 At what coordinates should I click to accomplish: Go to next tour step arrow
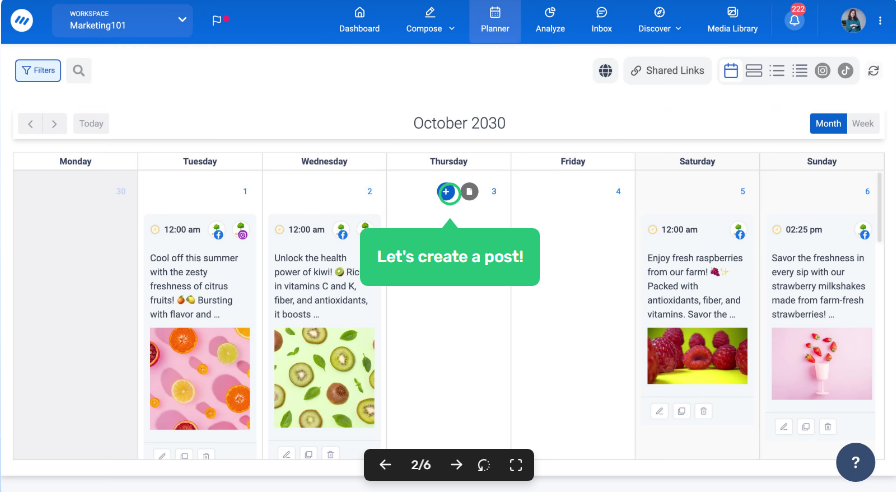(456, 465)
